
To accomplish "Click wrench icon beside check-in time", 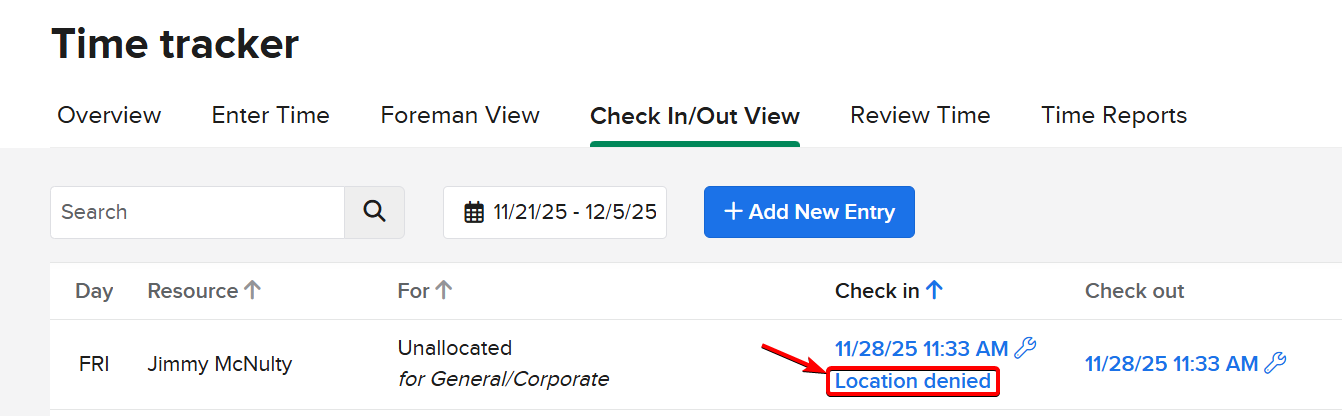I will tap(1025, 348).
